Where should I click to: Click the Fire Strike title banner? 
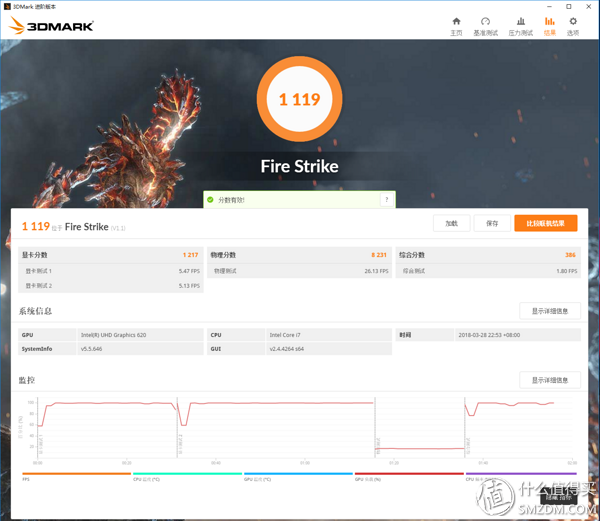point(299,166)
